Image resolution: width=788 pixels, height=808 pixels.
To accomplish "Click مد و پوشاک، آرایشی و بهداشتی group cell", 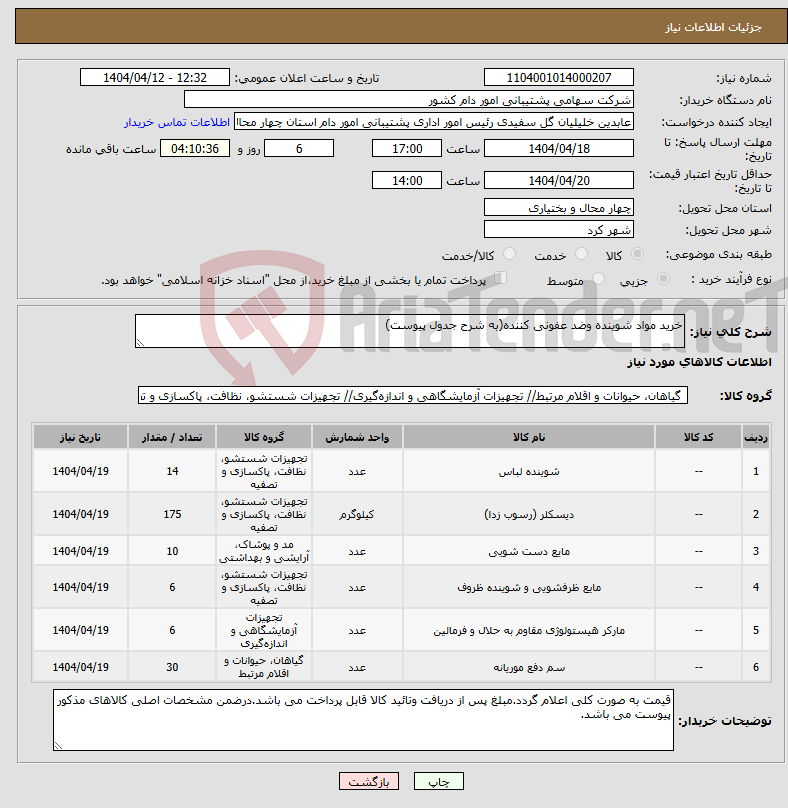I will [x=264, y=551].
